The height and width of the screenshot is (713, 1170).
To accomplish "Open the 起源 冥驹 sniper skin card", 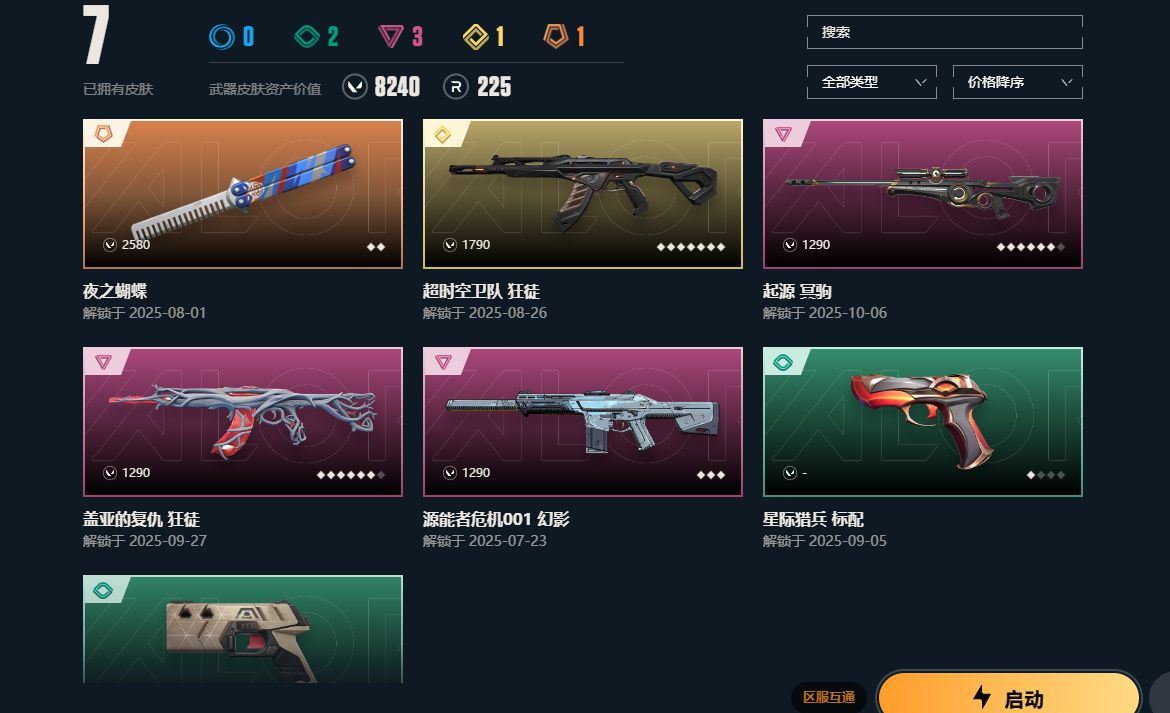I will (923, 194).
